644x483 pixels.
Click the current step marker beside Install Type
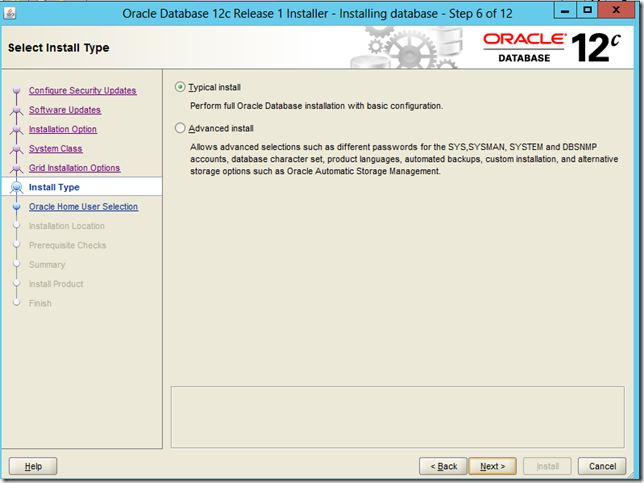16,187
